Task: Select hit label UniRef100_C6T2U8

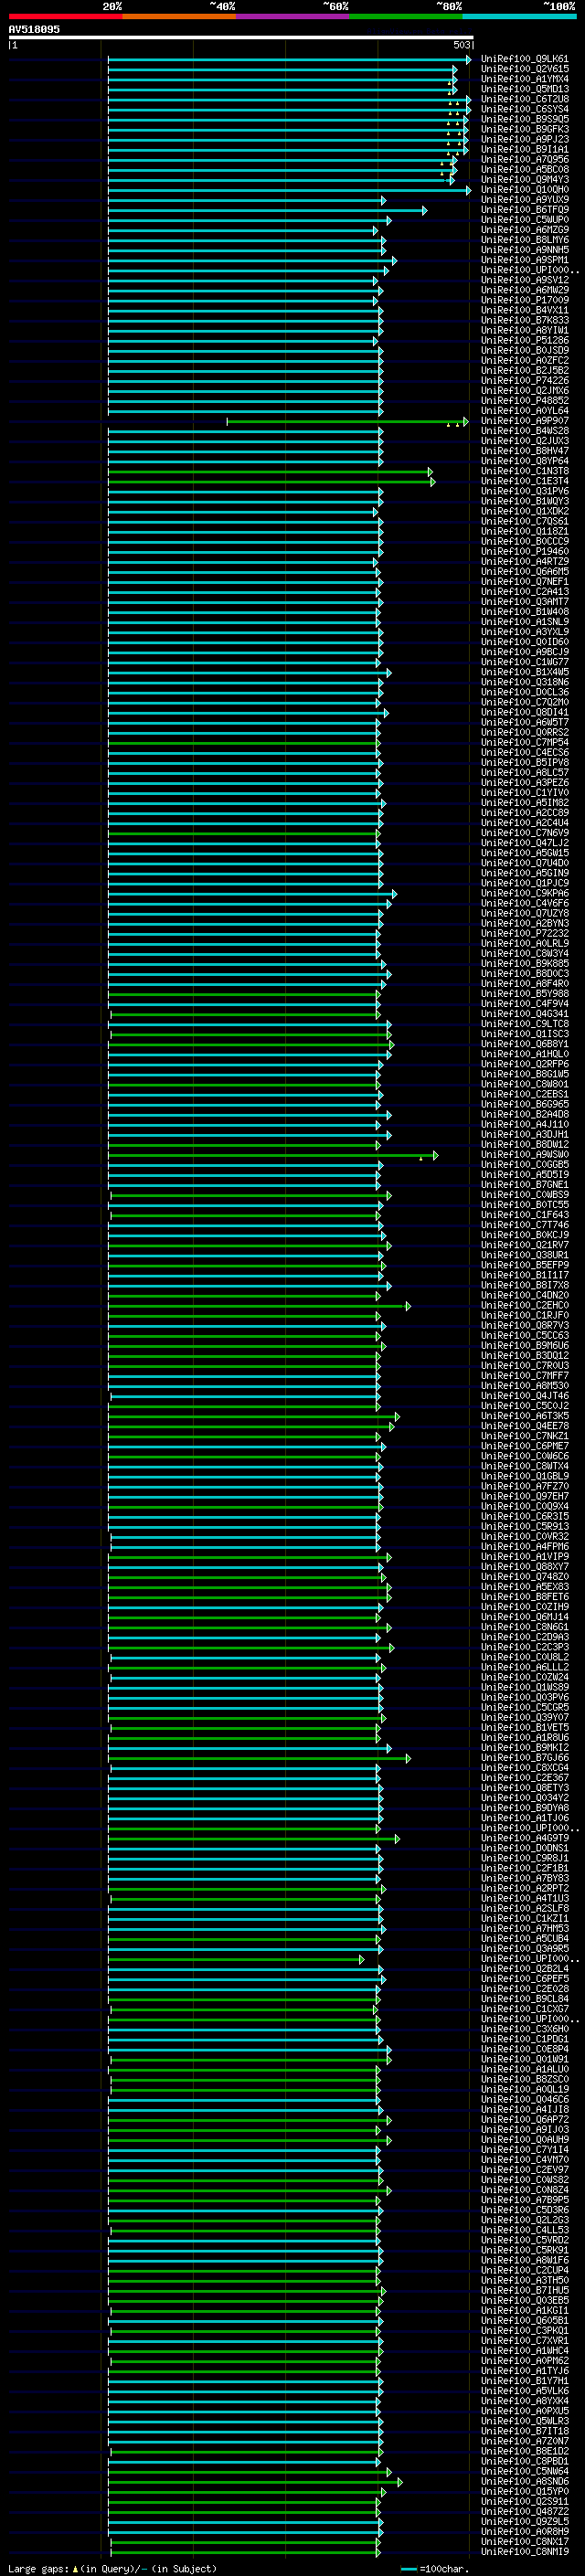Action: coord(525,99)
